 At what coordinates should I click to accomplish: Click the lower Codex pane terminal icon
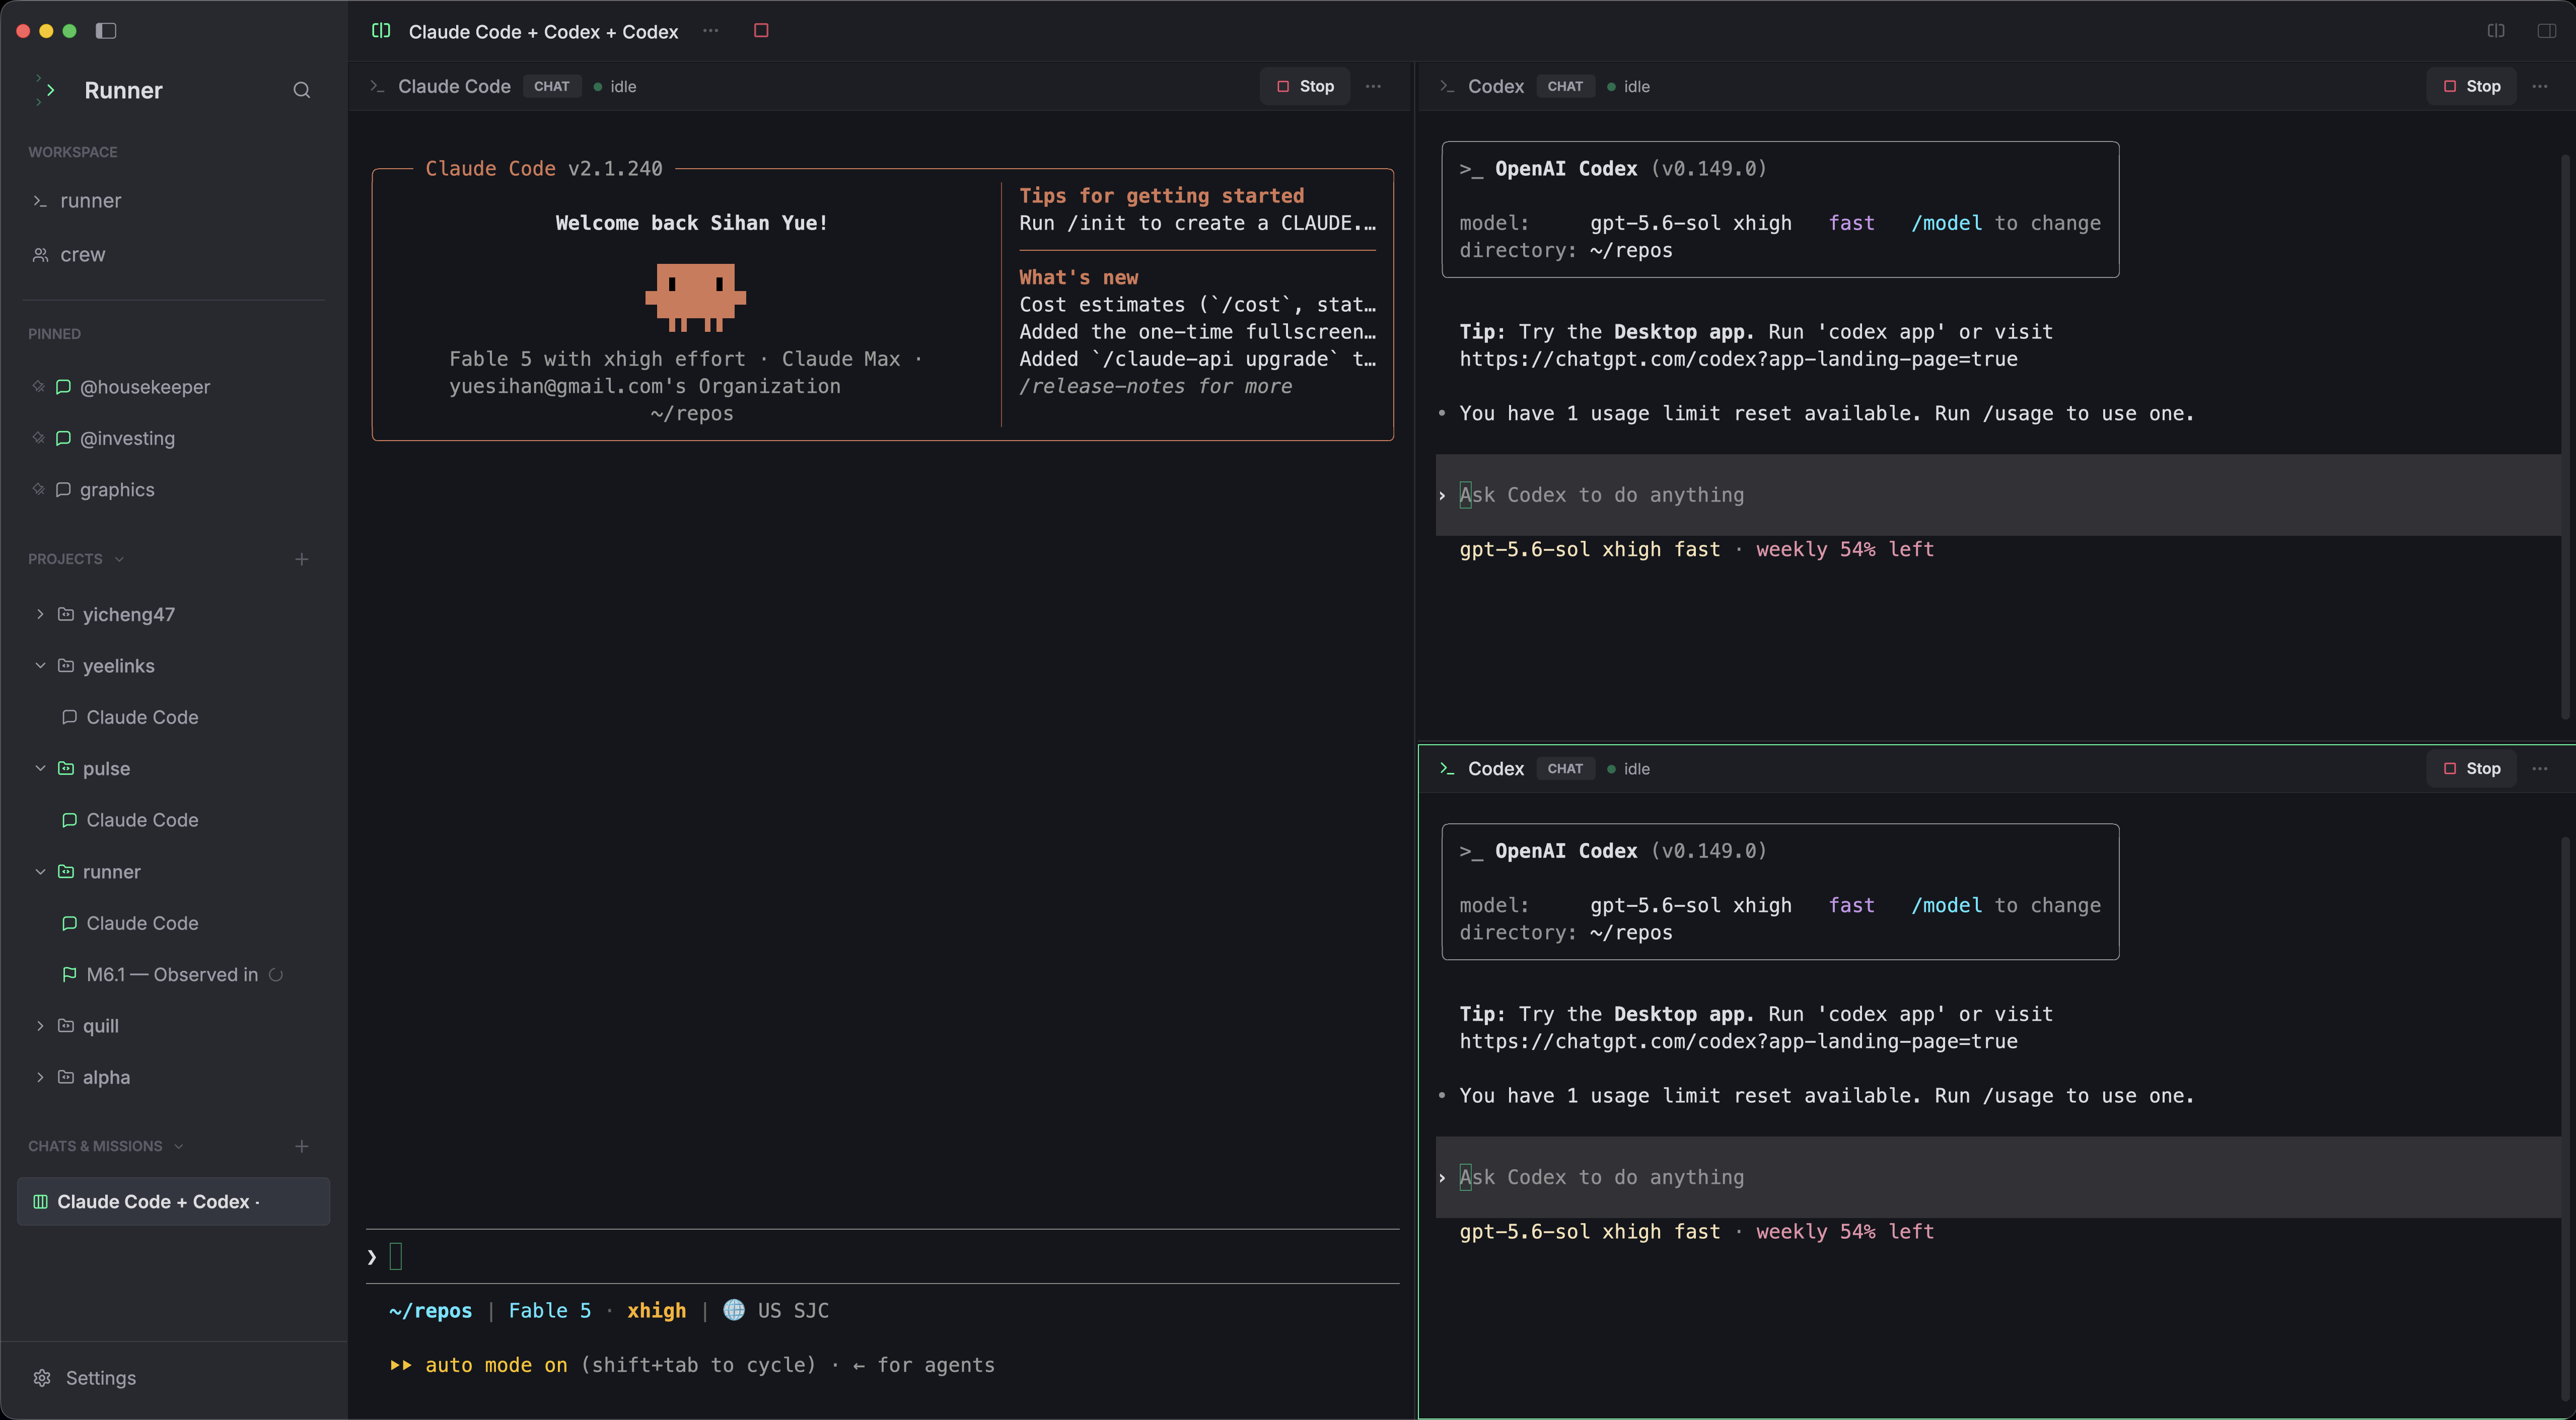point(1447,769)
